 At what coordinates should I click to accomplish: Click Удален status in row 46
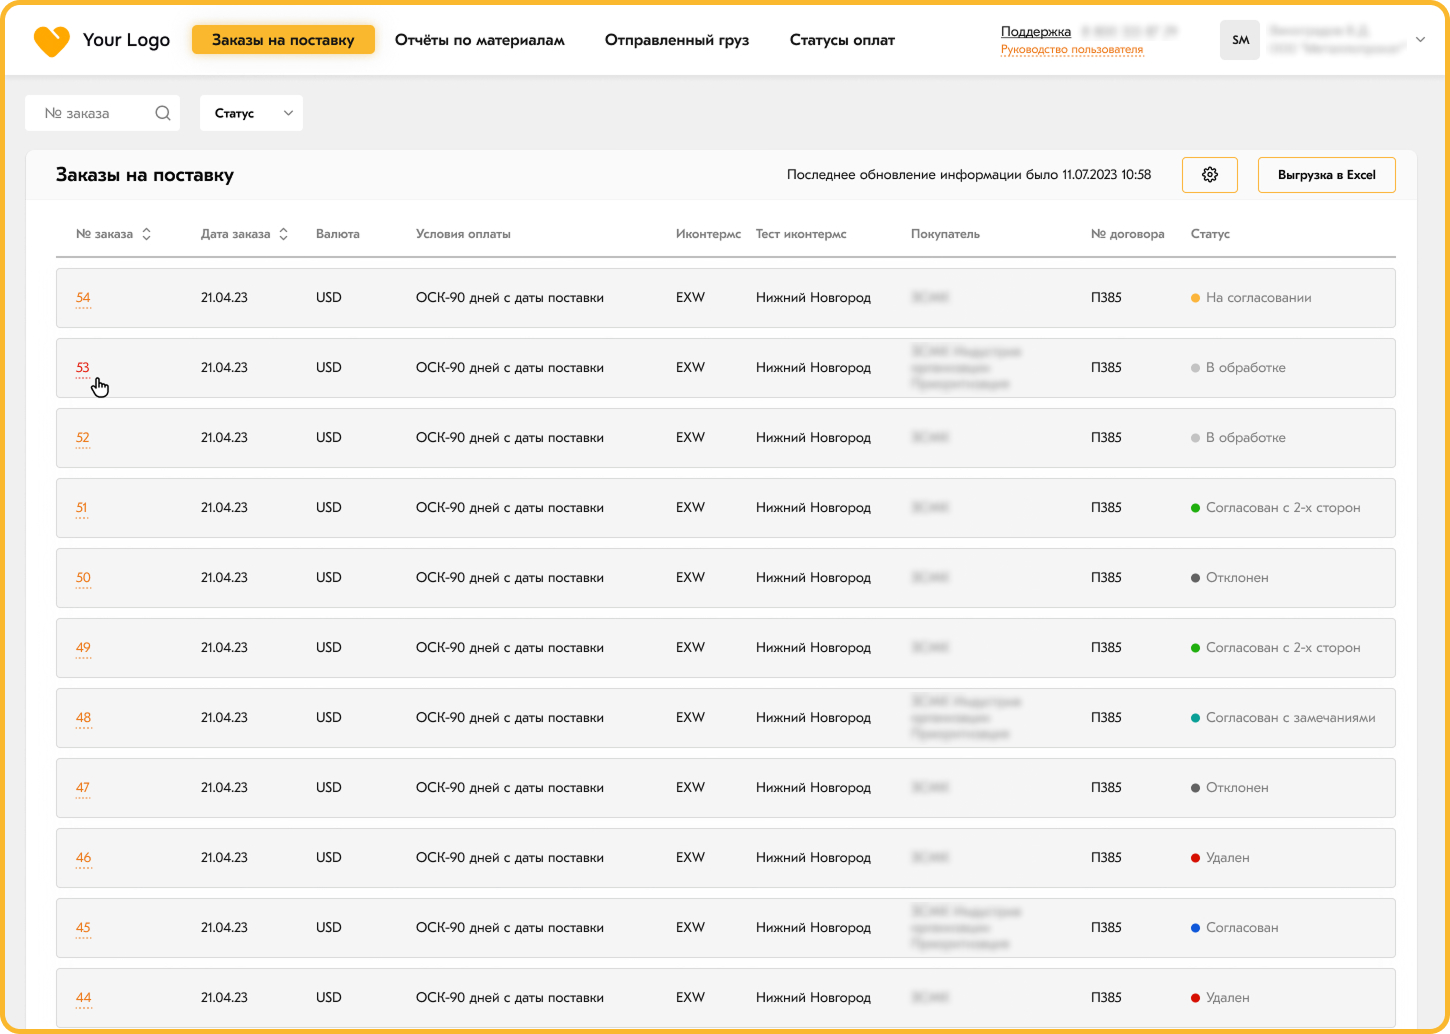tap(1220, 858)
